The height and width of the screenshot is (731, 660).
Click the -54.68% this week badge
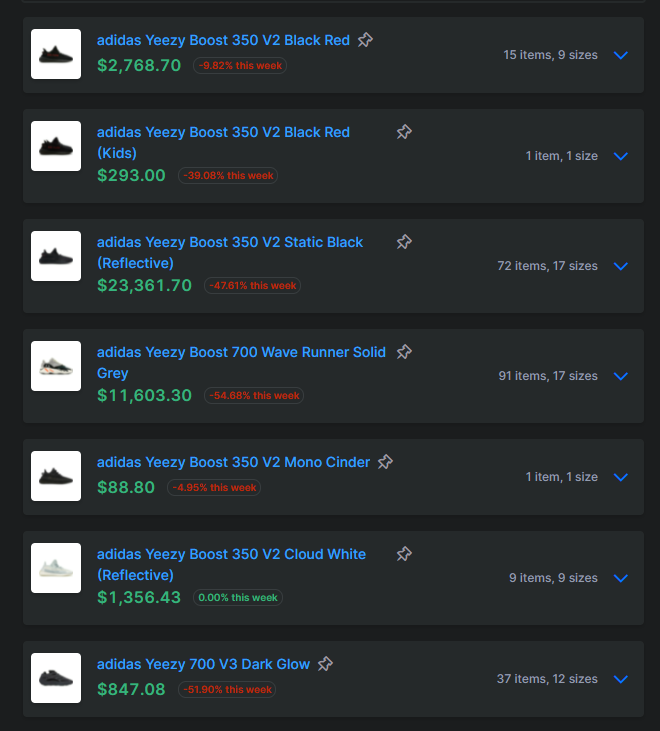pyautogui.click(x=254, y=396)
